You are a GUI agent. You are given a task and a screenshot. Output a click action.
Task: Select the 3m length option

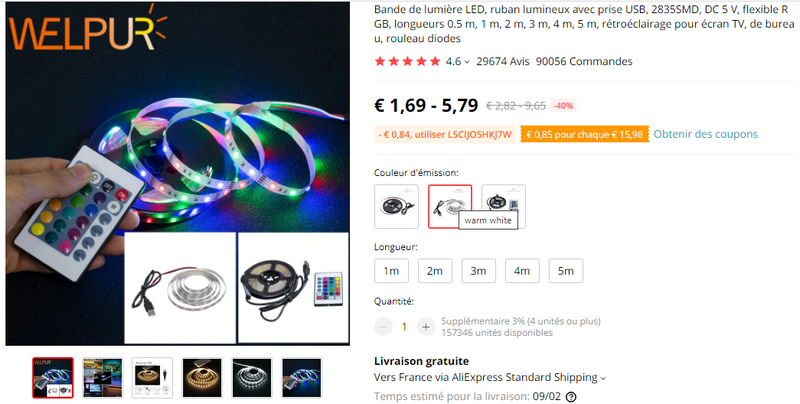click(479, 271)
